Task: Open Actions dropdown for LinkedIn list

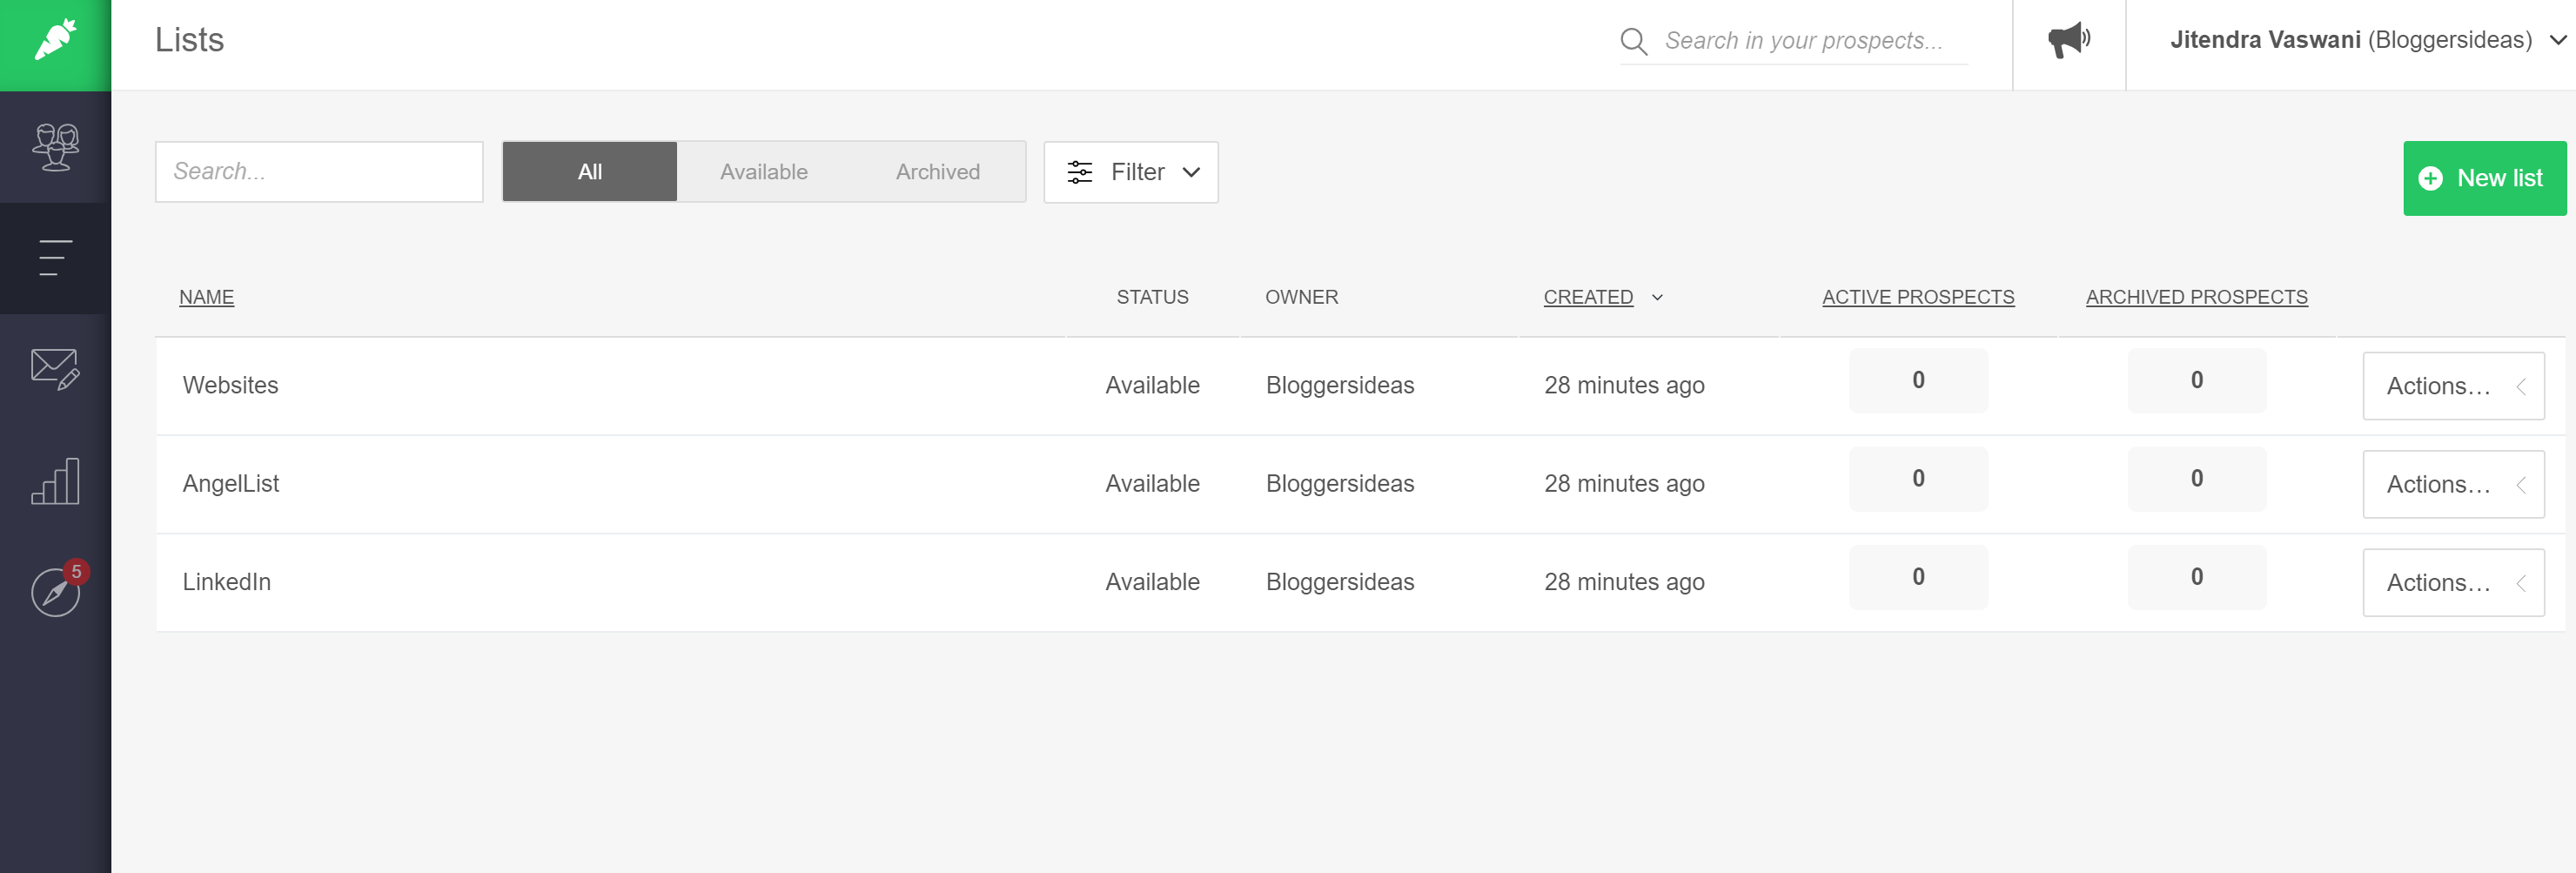Action: pos(2452,583)
